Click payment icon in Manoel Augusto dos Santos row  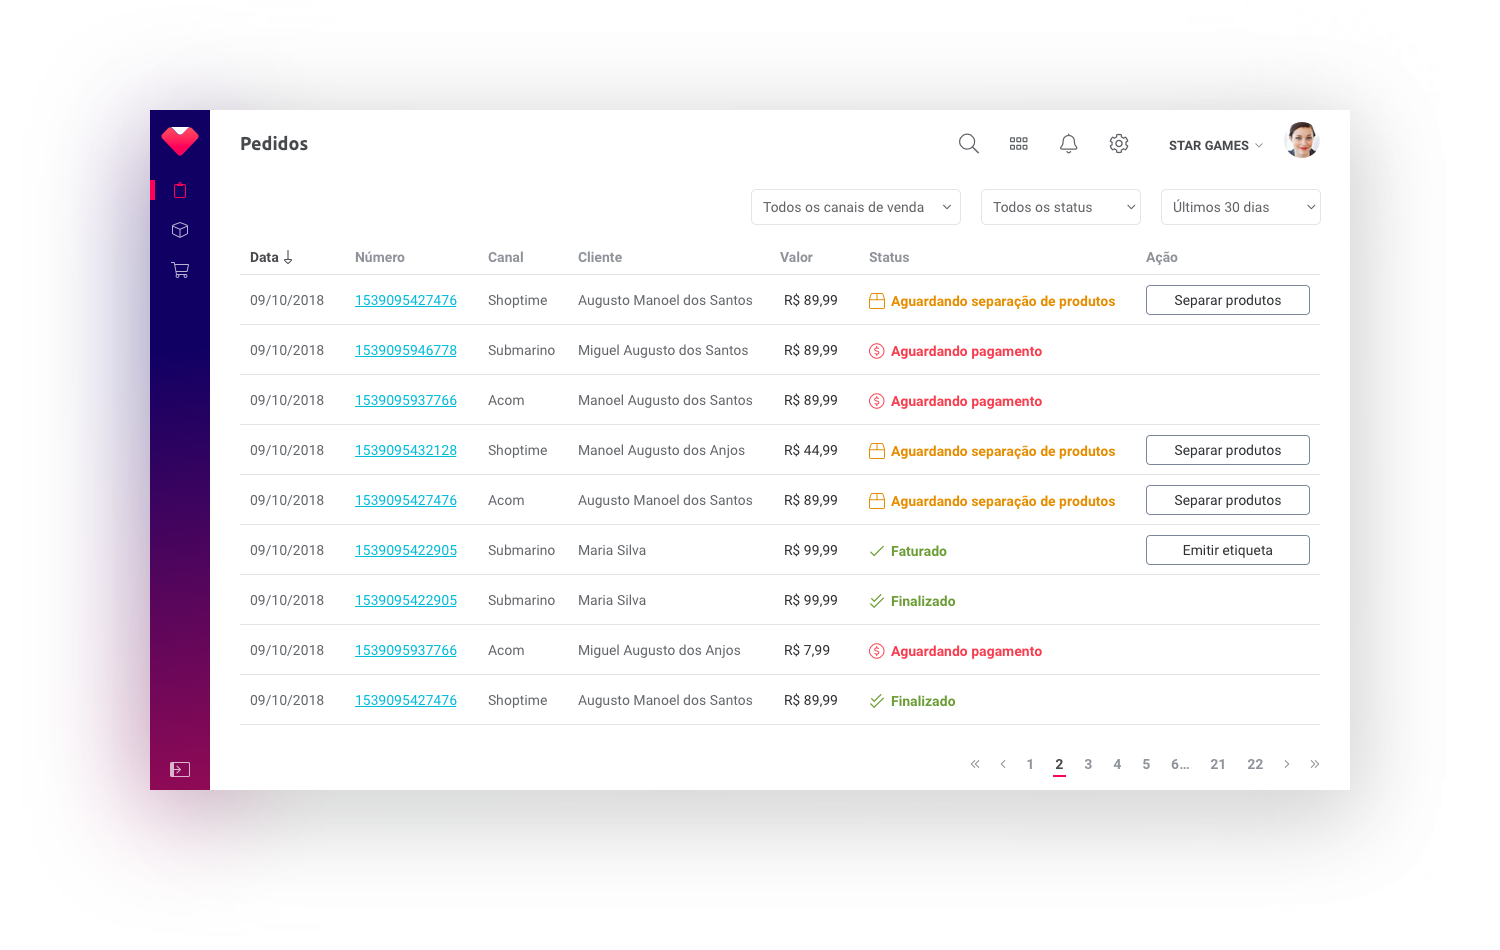pyautogui.click(x=877, y=401)
